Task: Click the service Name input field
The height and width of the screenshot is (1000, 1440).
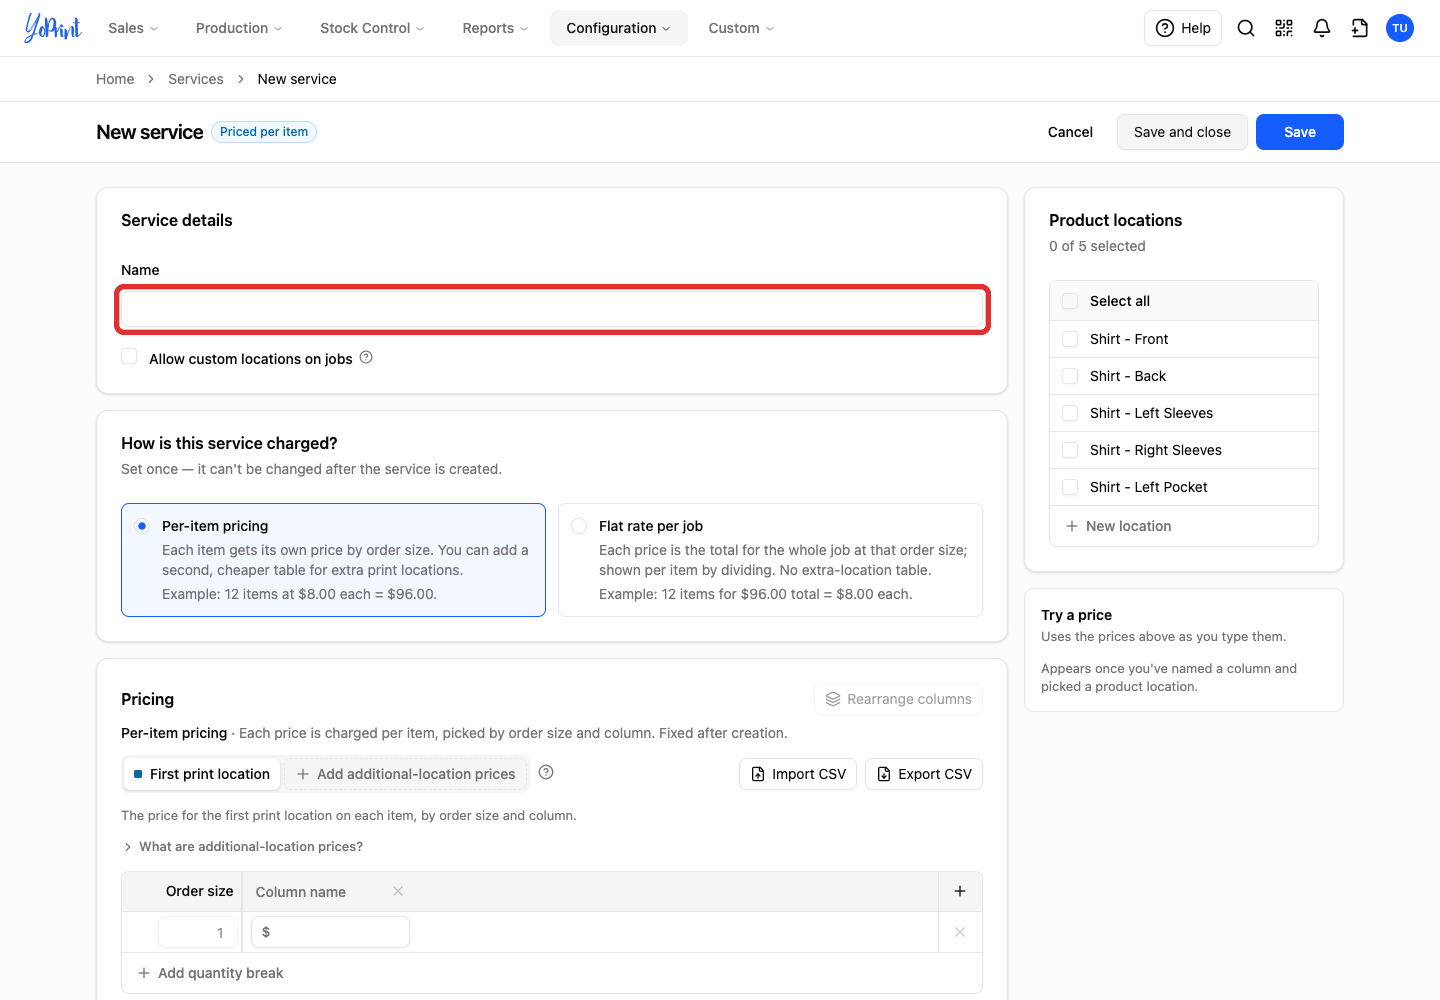Action: 553,310
